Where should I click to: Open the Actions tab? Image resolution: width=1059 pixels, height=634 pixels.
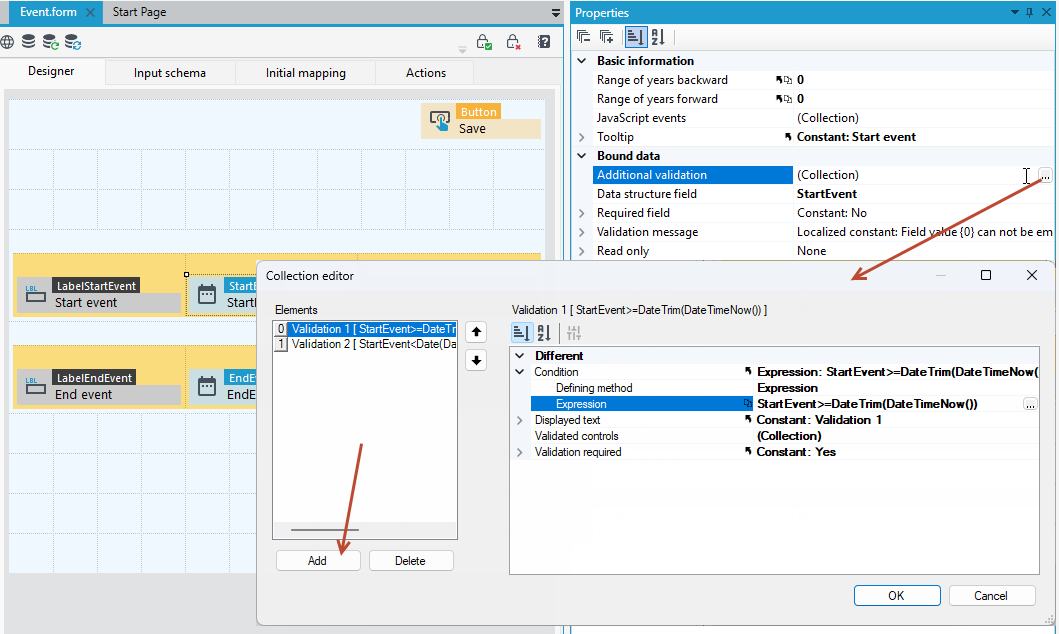click(x=425, y=73)
